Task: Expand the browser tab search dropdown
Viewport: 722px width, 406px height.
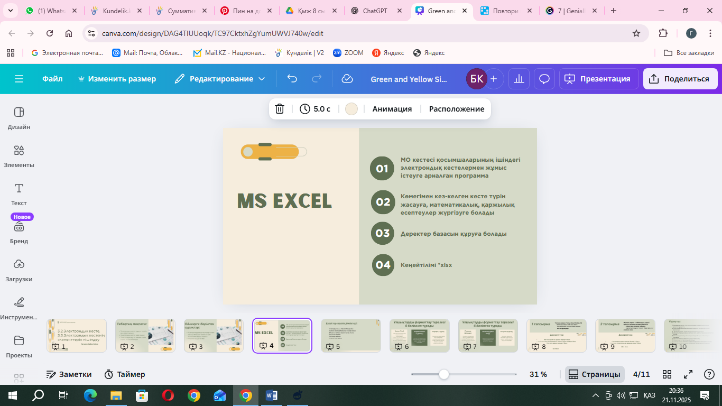Action: click(x=10, y=11)
